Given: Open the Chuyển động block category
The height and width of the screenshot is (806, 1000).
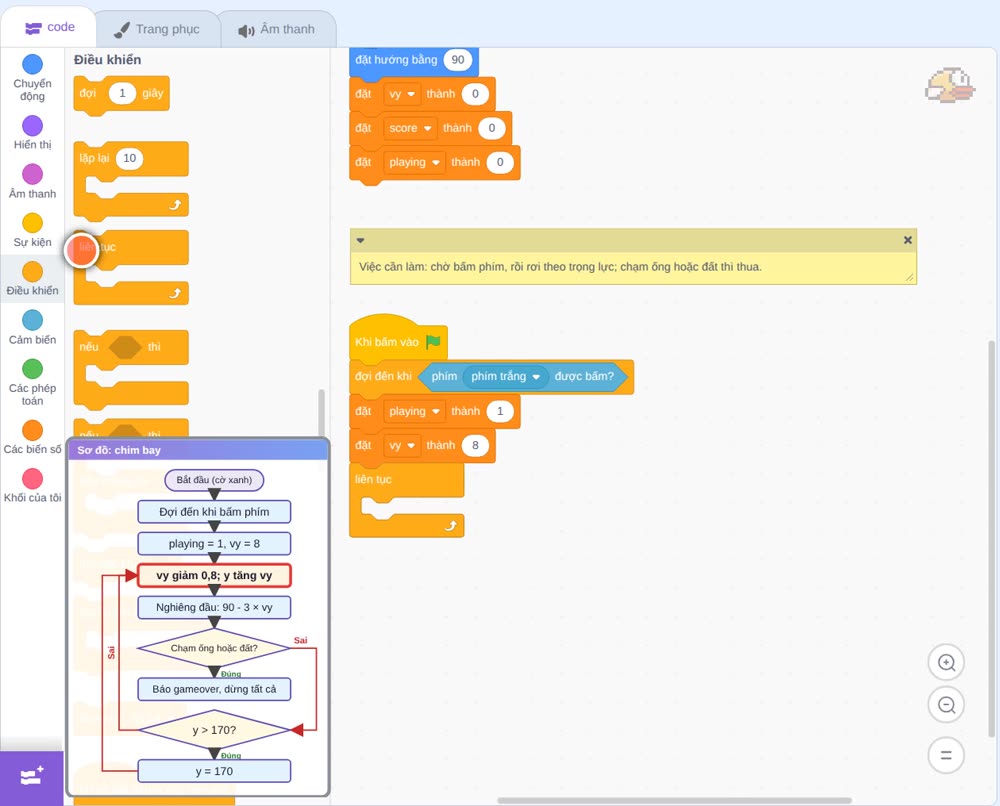Looking at the screenshot, I should pyautogui.click(x=32, y=77).
